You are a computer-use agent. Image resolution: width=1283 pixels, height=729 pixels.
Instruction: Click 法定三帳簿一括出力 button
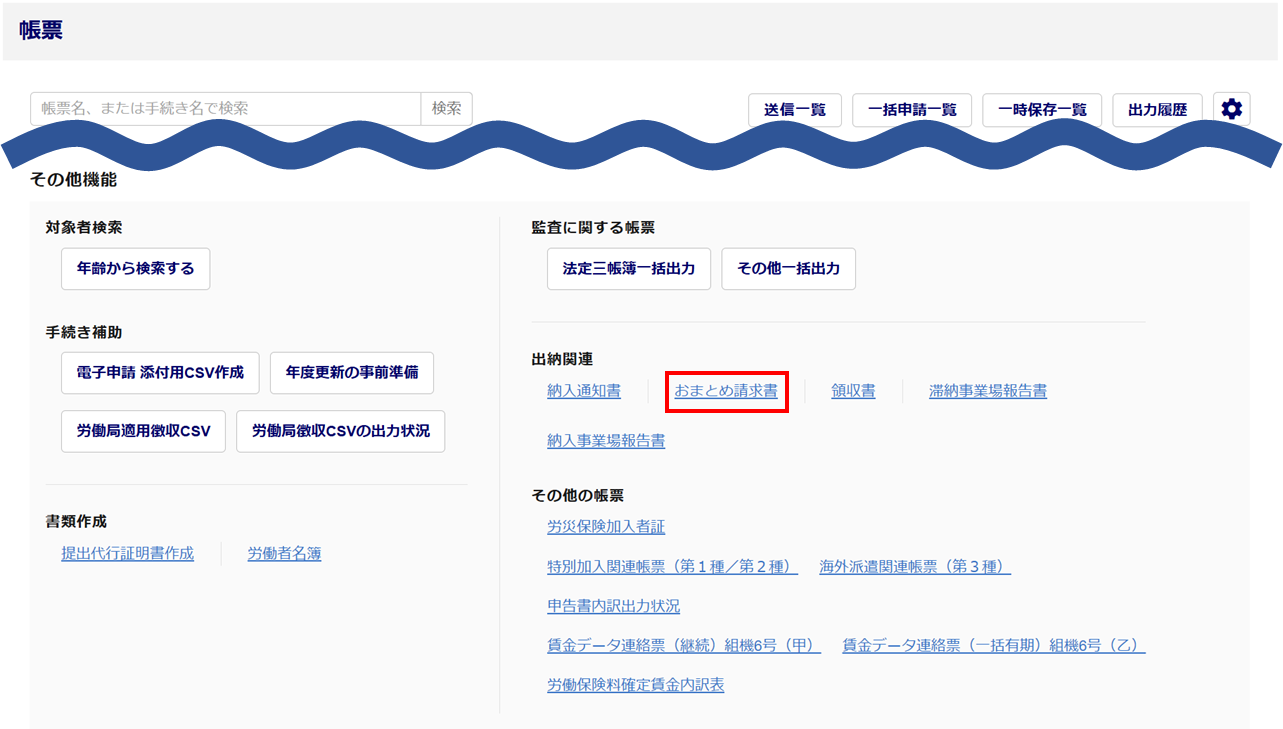click(x=628, y=269)
